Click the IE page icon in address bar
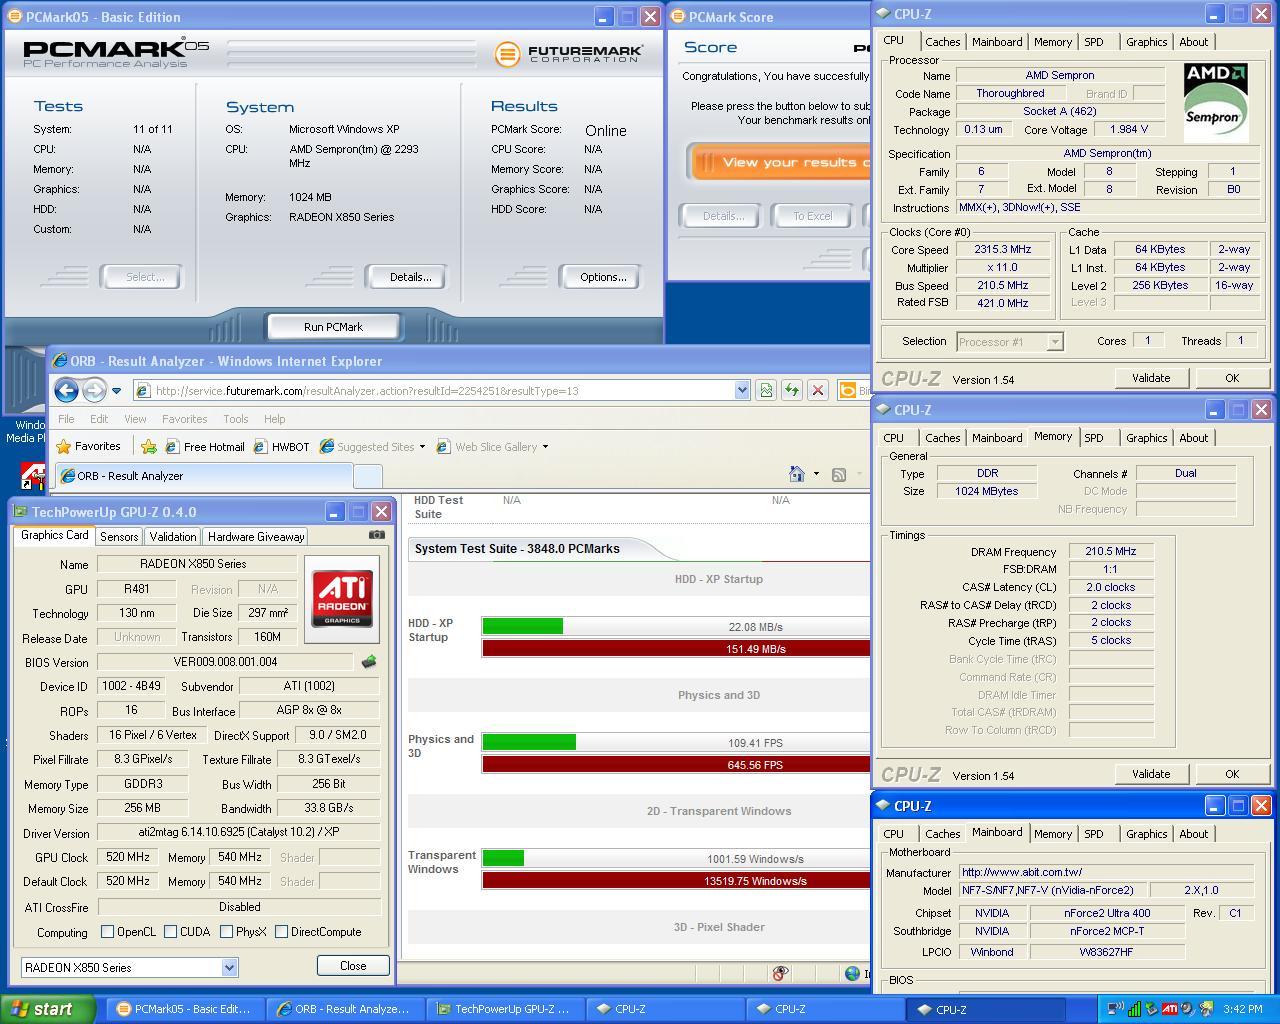This screenshot has width=1280, height=1024. pos(143,390)
